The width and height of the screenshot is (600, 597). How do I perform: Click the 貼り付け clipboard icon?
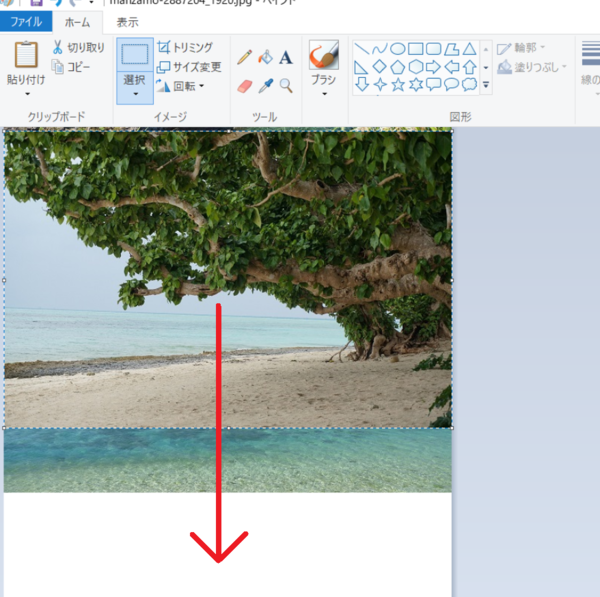pyautogui.click(x=26, y=54)
